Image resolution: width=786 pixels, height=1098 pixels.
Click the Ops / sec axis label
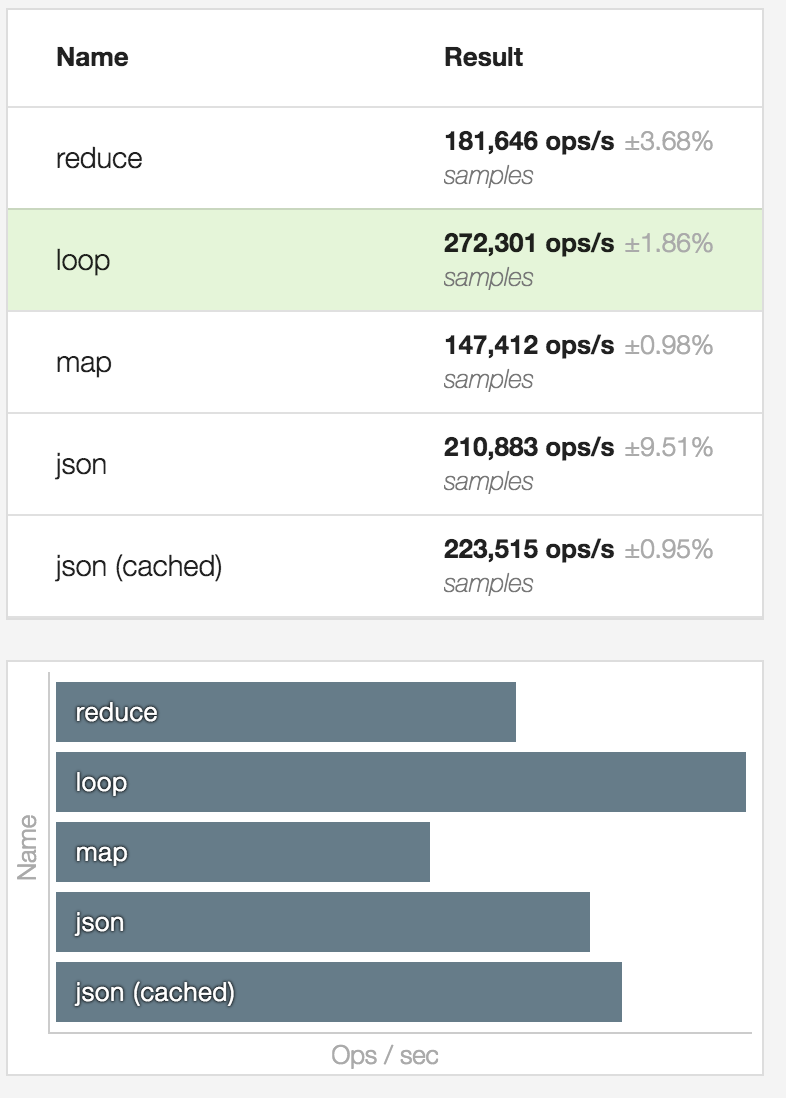pos(385,1055)
